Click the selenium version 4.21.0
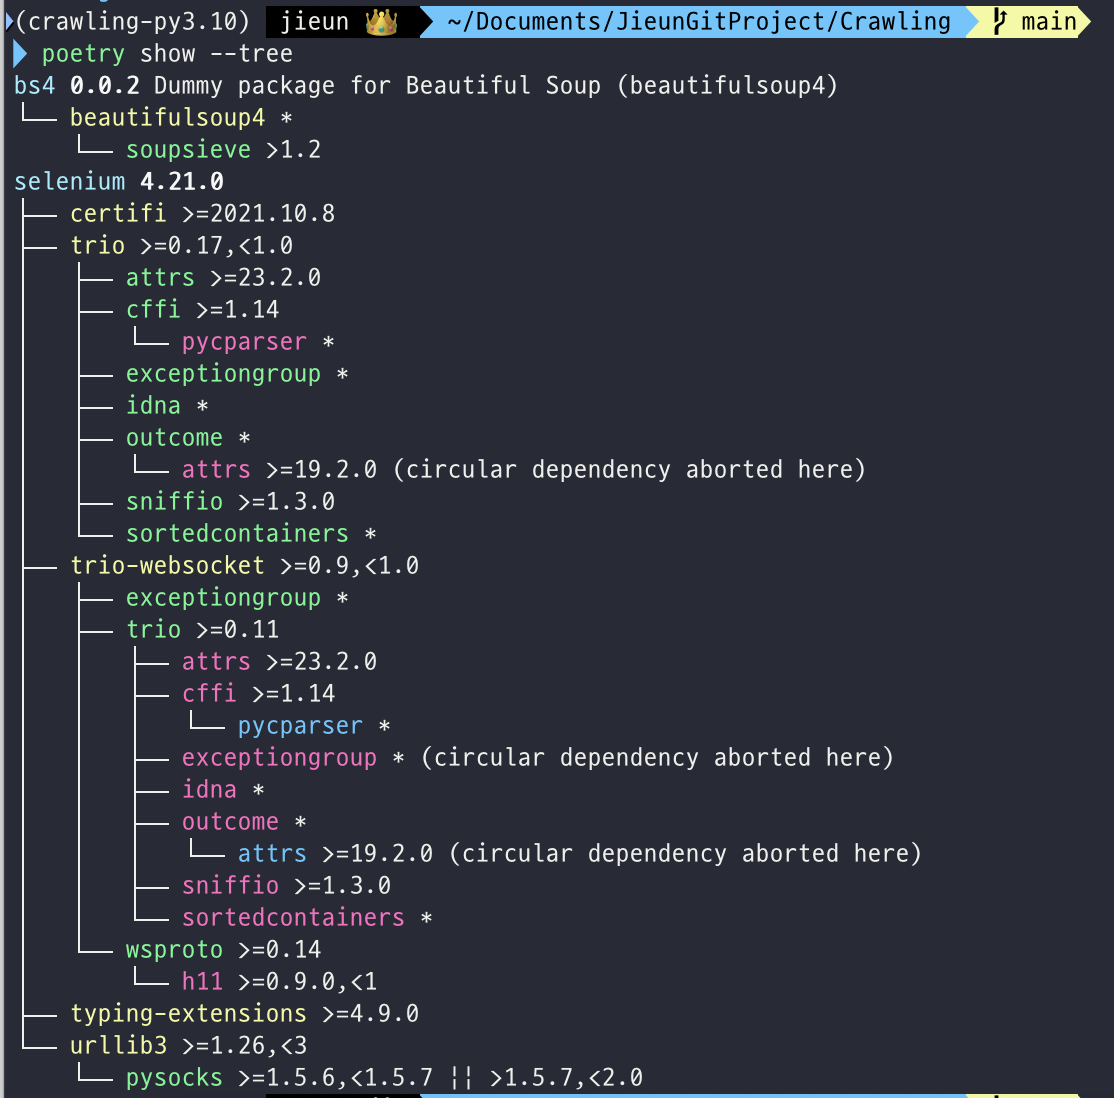The width and height of the screenshot is (1114, 1098). click(x=182, y=182)
